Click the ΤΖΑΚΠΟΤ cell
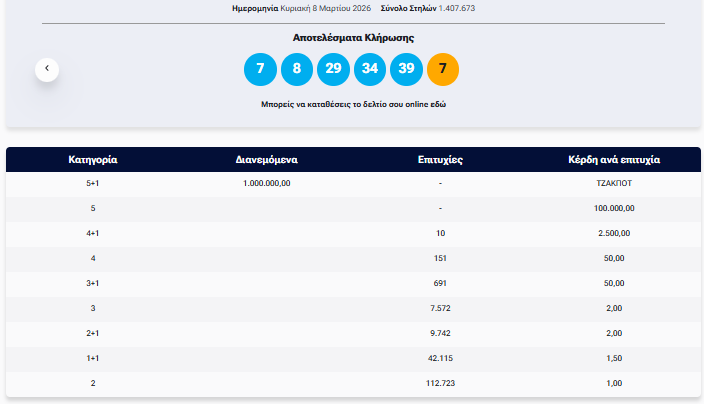The height and width of the screenshot is (404, 704). click(614, 184)
